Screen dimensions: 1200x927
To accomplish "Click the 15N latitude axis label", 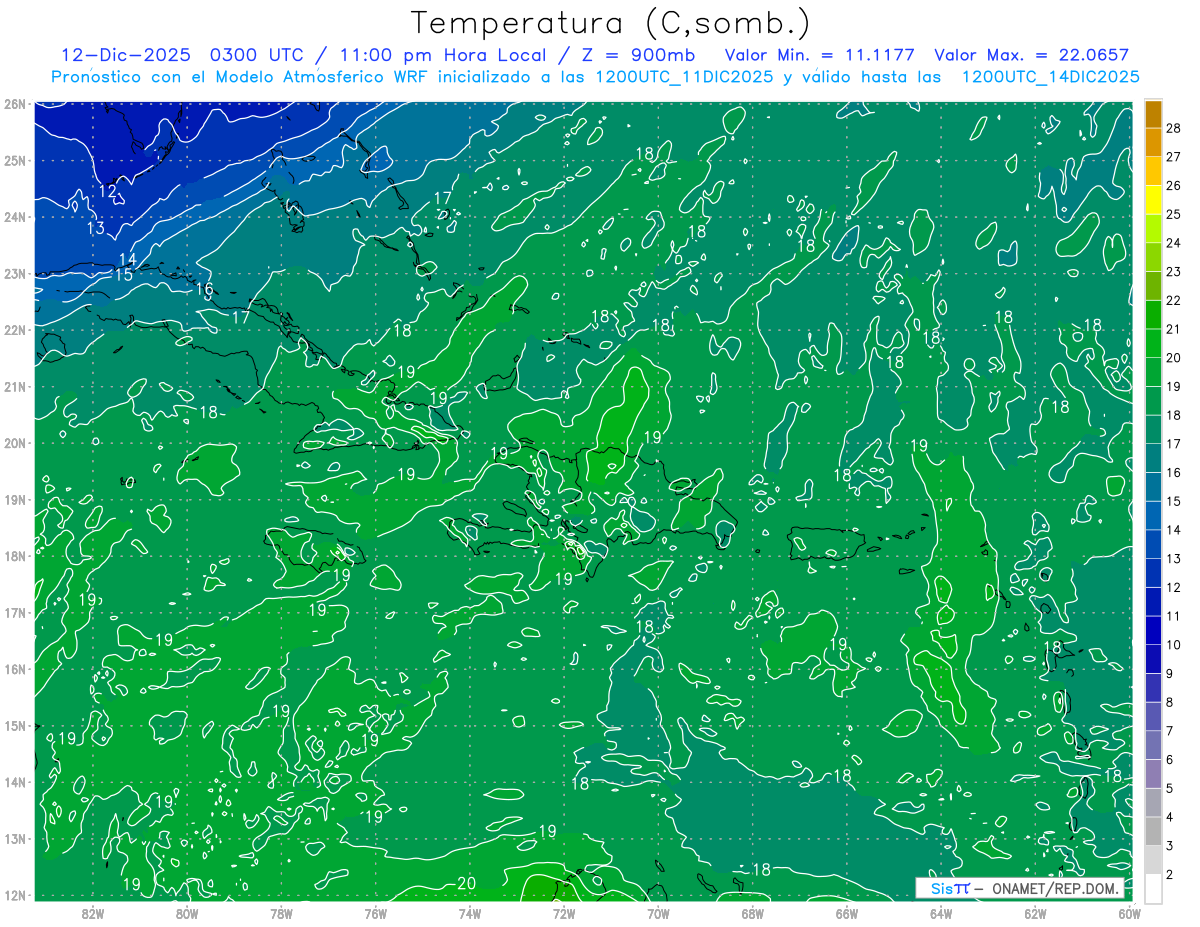I will point(14,725).
